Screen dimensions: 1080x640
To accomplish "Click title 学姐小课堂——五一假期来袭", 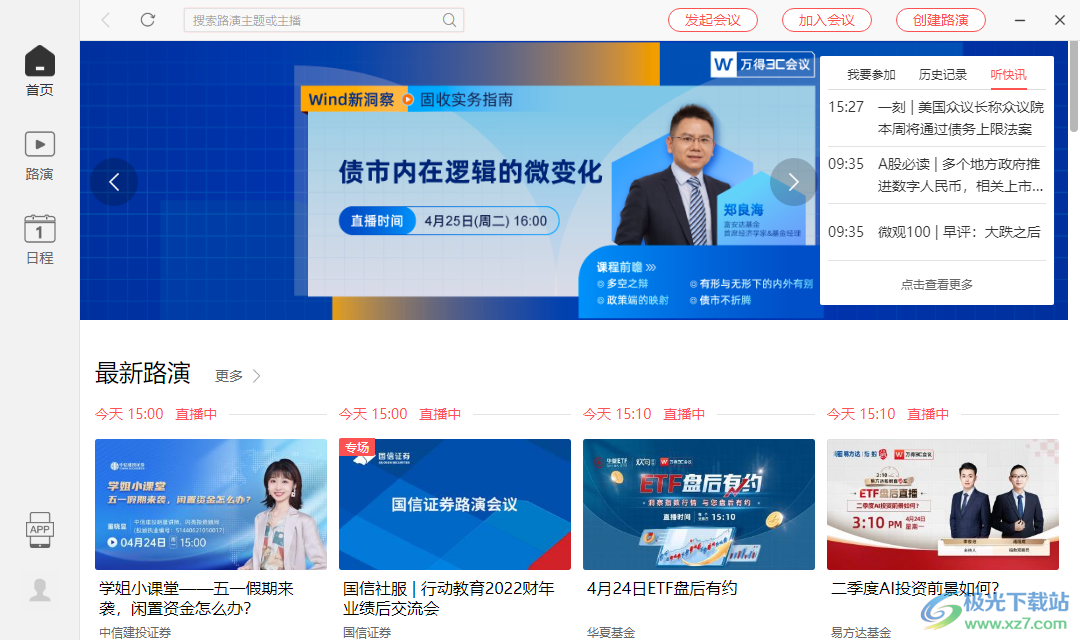I will [x=196, y=598].
